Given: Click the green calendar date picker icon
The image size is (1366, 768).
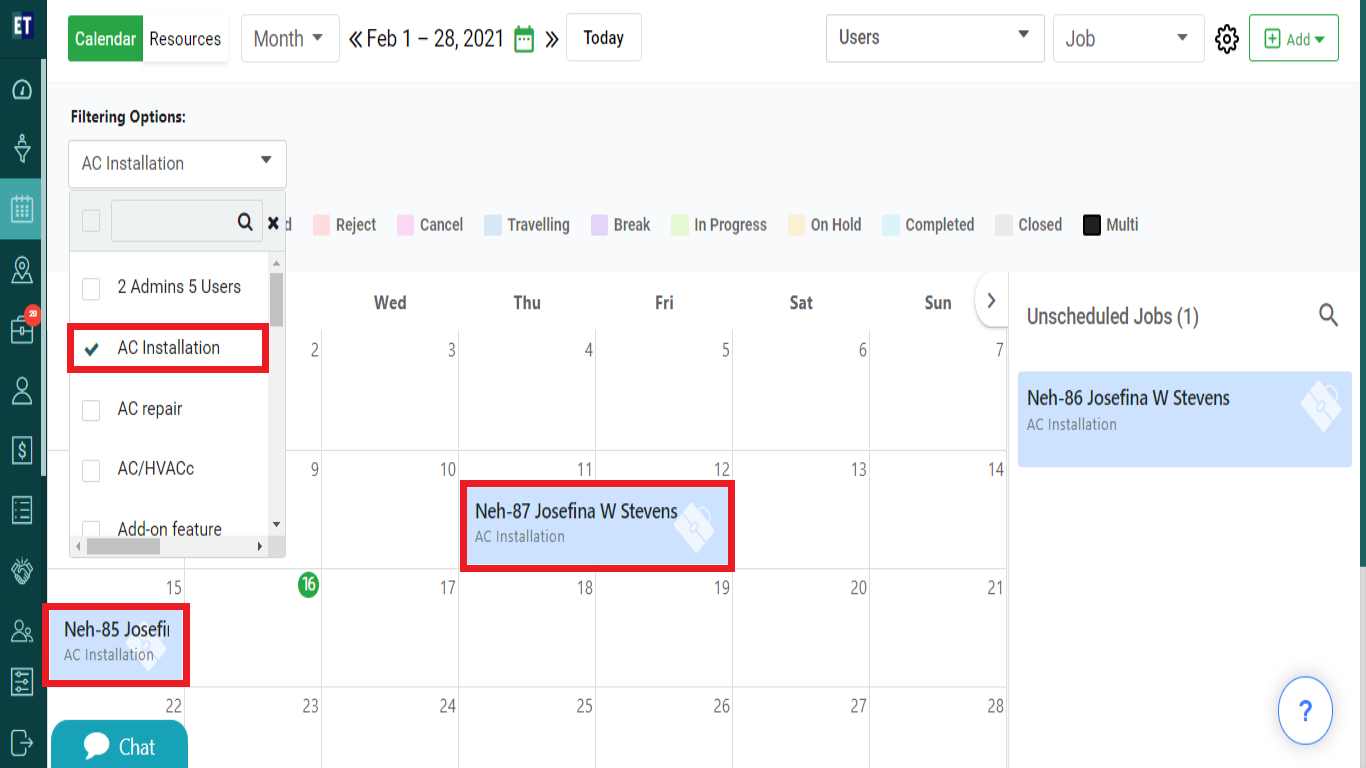Looking at the screenshot, I should [x=524, y=39].
